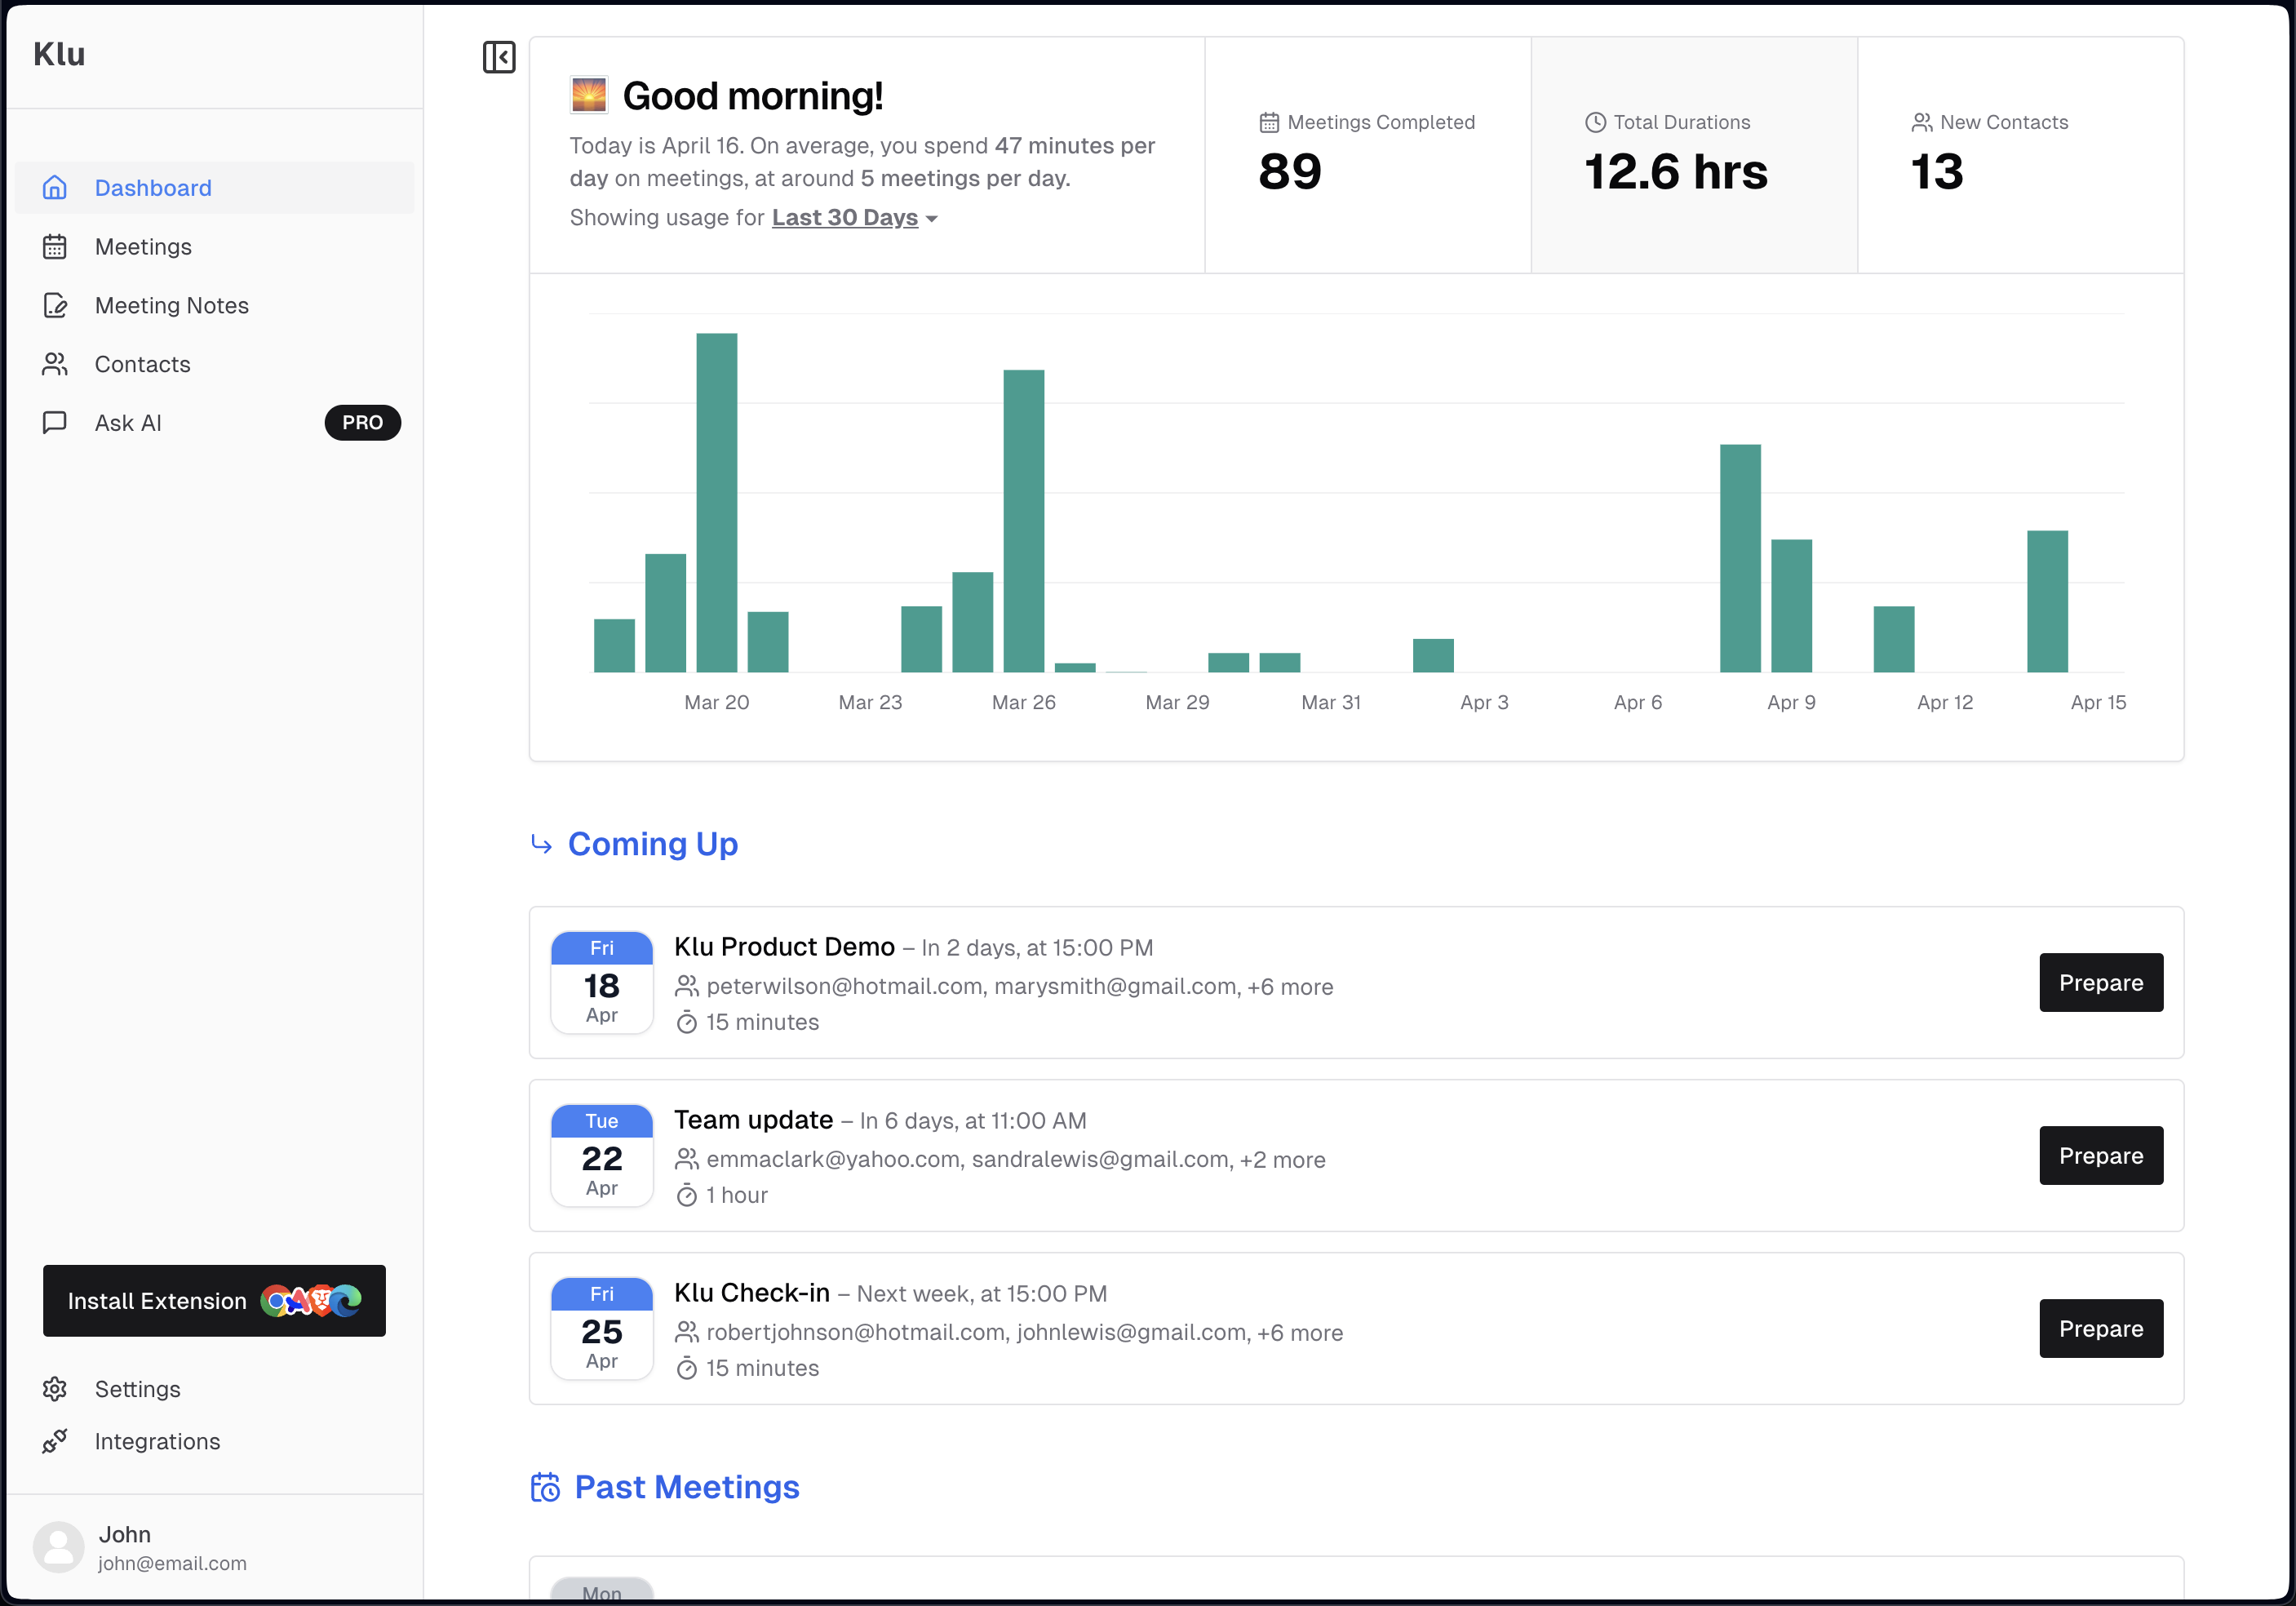The image size is (2296, 1606).
Task: Select the New Contacts stat card
Action: 2020,155
